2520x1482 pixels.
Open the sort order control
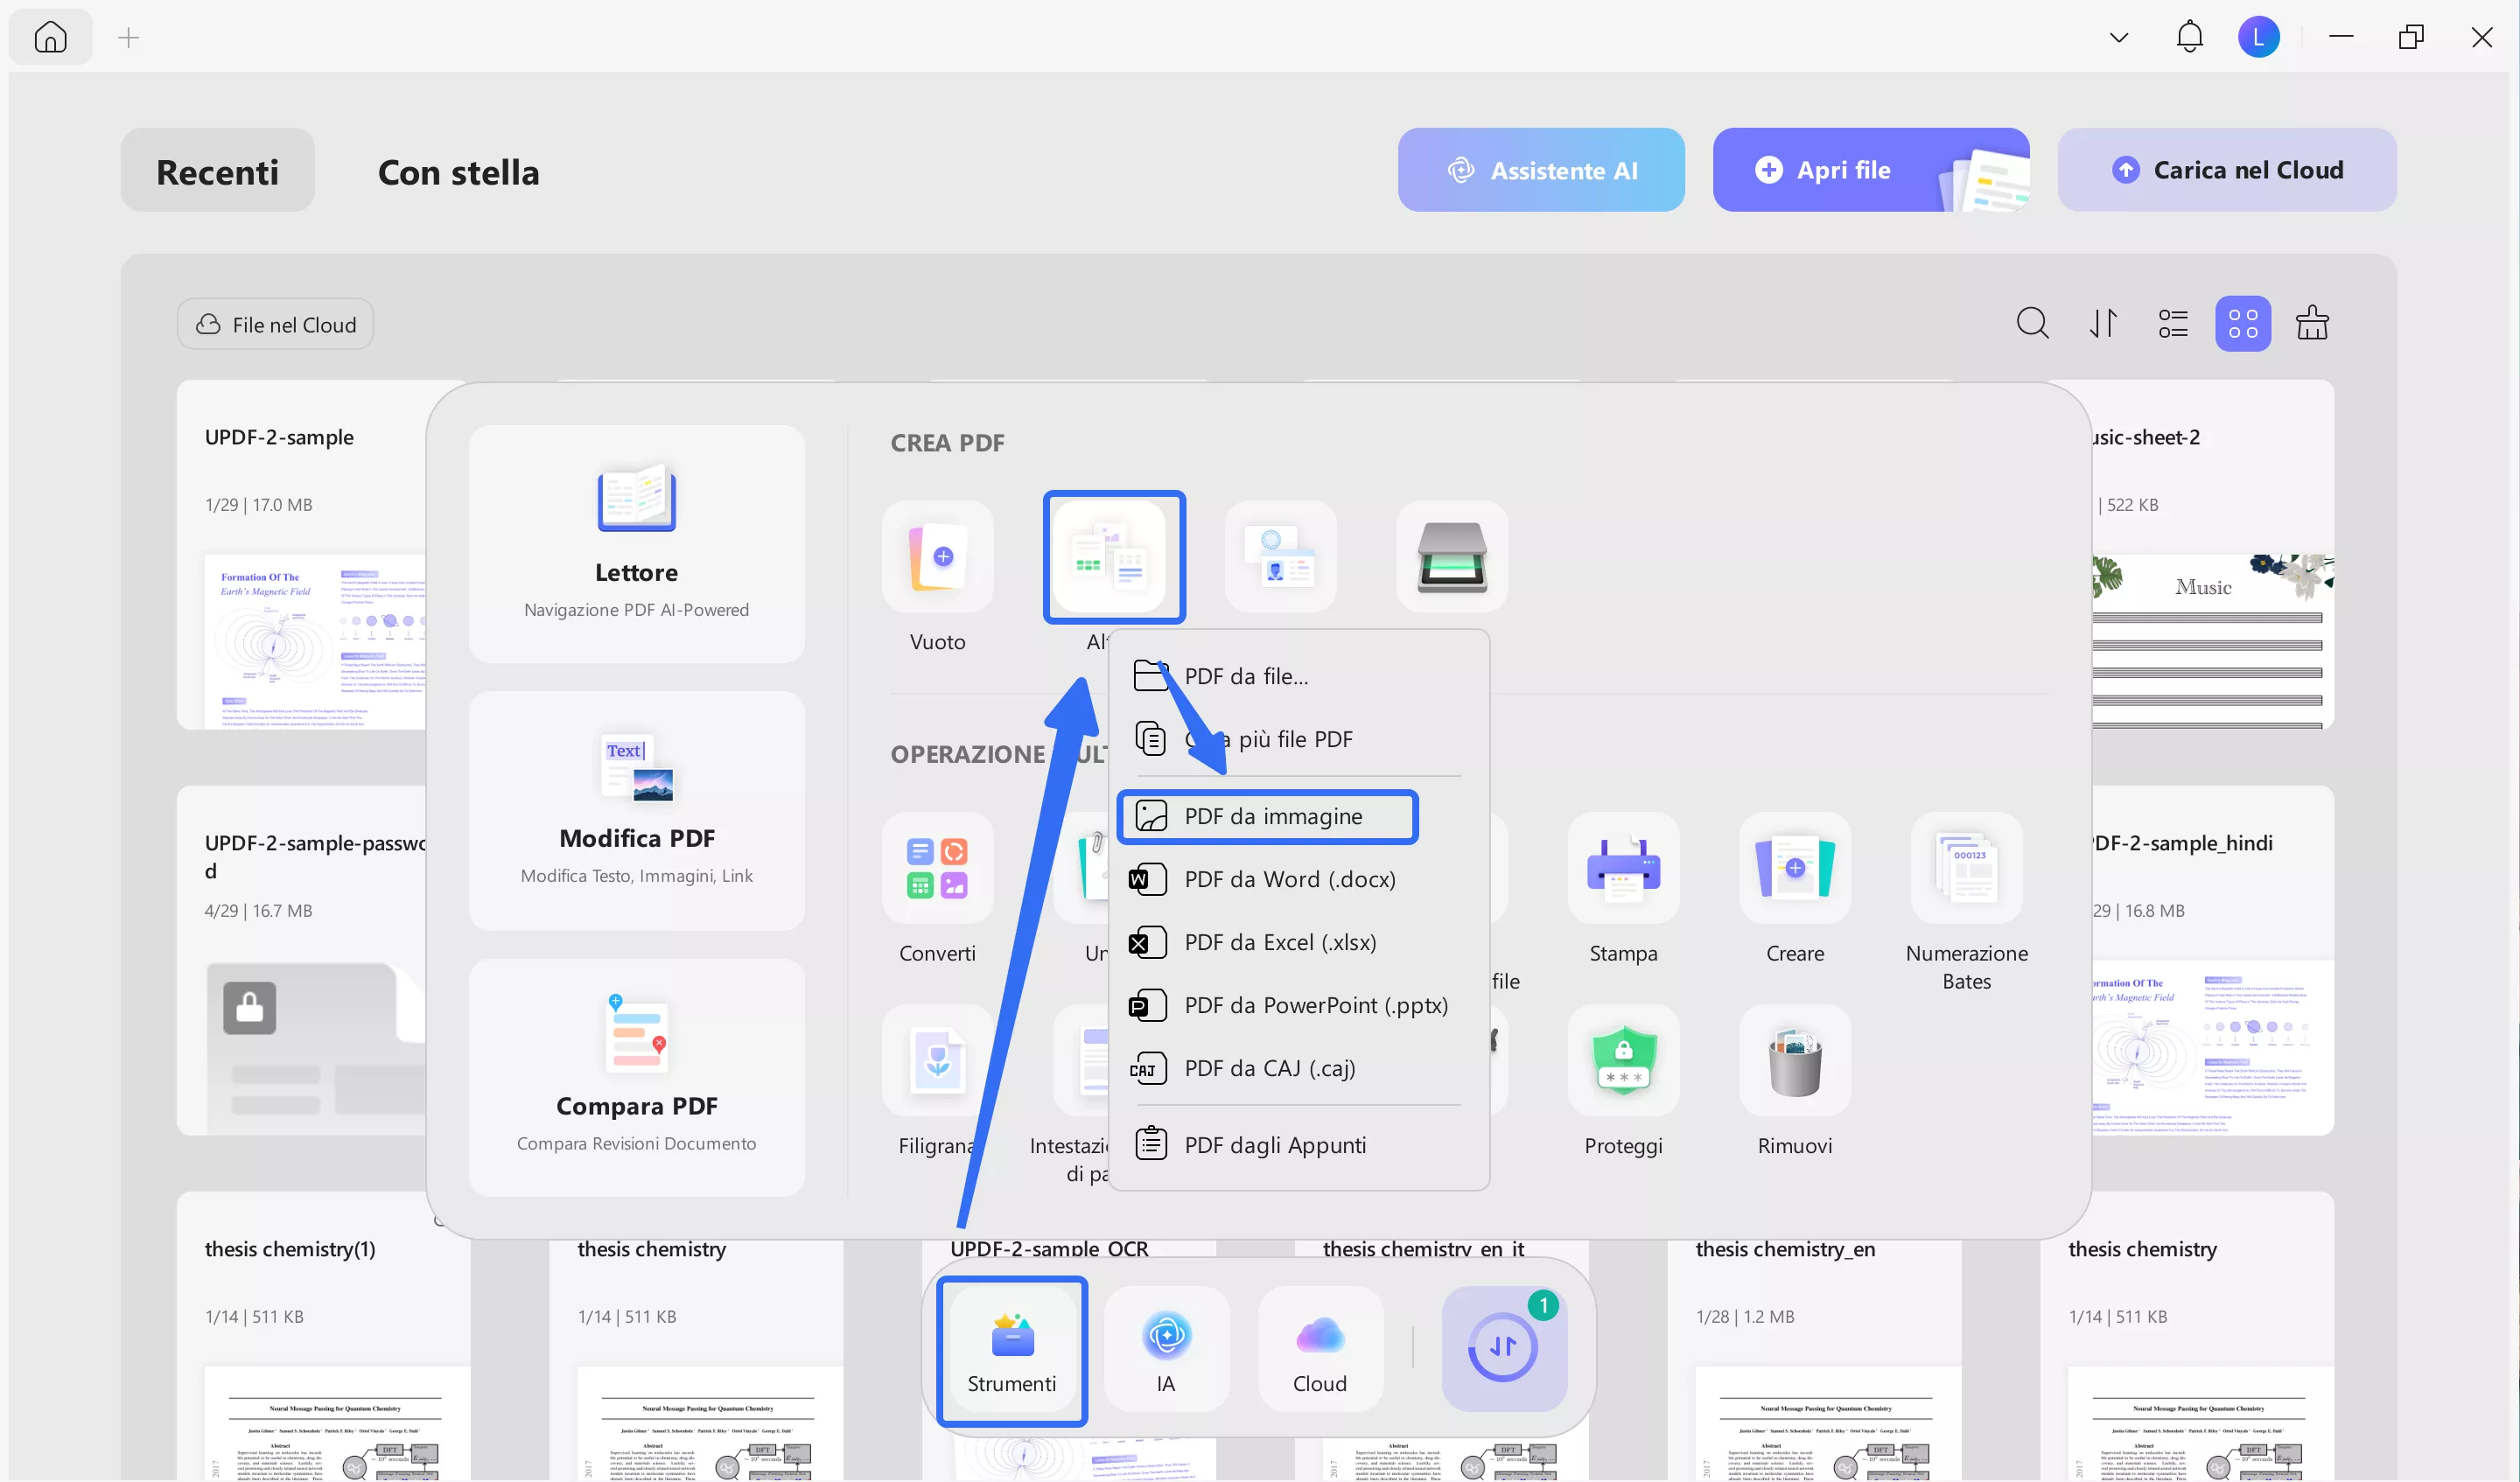[2102, 323]
